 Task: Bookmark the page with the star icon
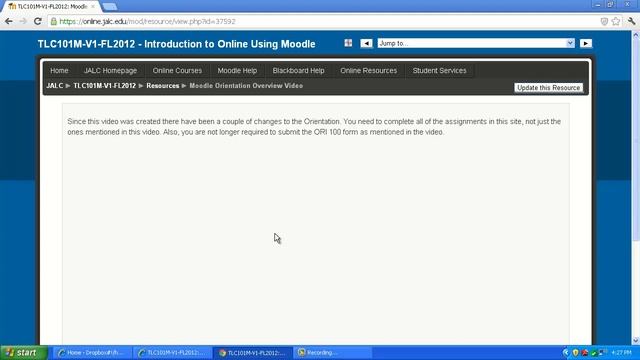pyautogui.click(x=616, y=21)
